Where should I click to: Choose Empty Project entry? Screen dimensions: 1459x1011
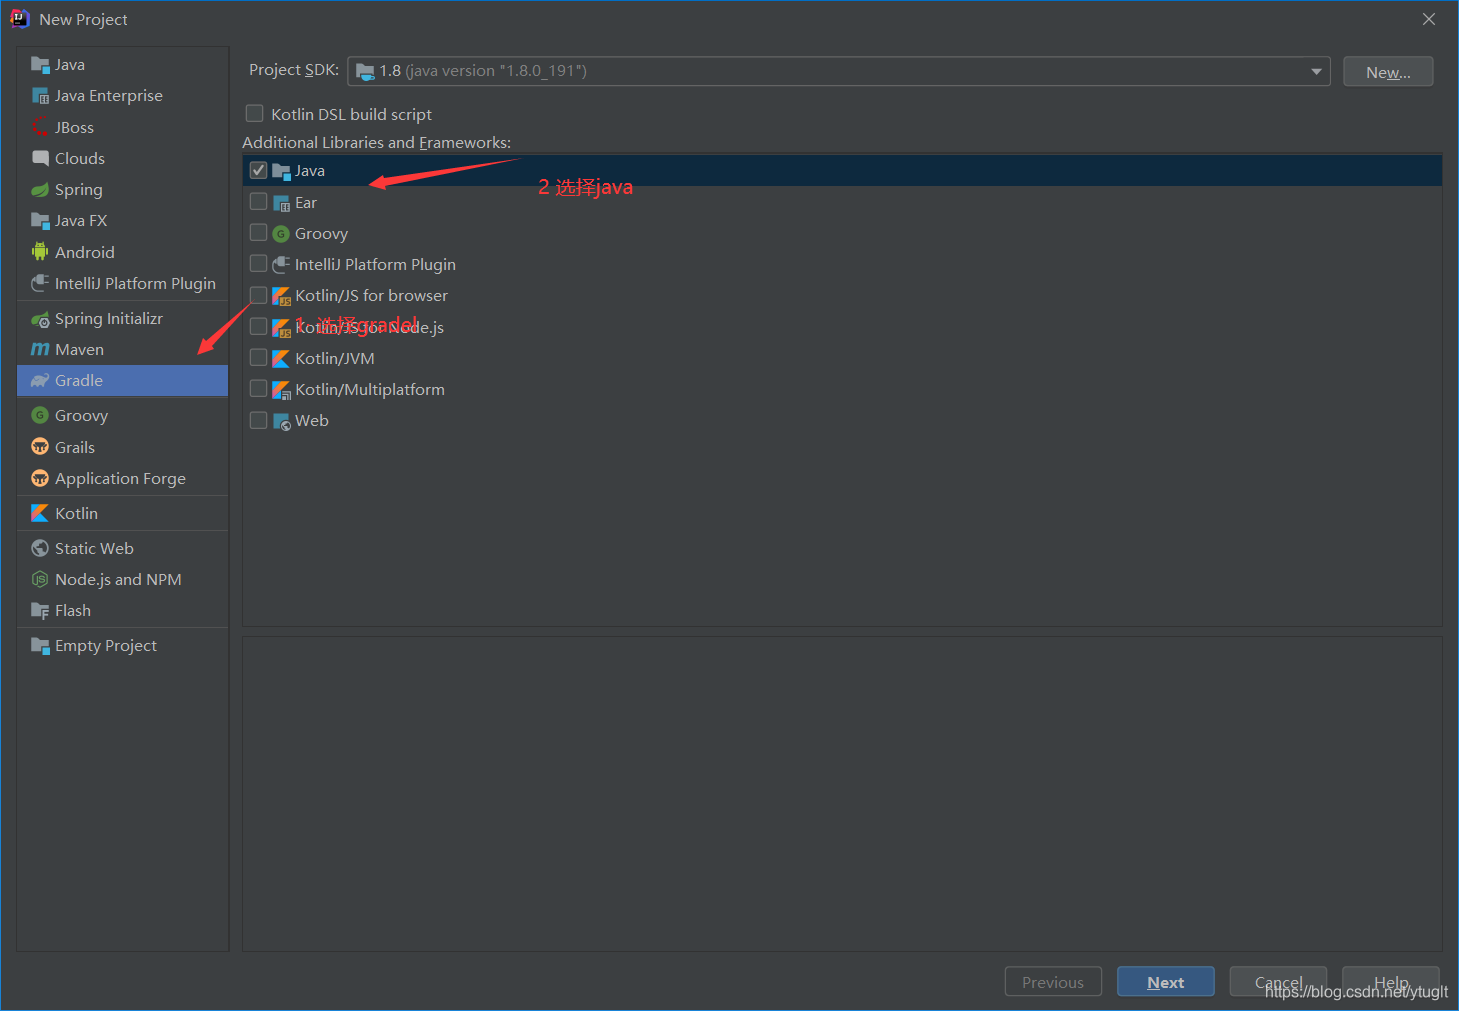pyautogui.click(x=122, y=645)
